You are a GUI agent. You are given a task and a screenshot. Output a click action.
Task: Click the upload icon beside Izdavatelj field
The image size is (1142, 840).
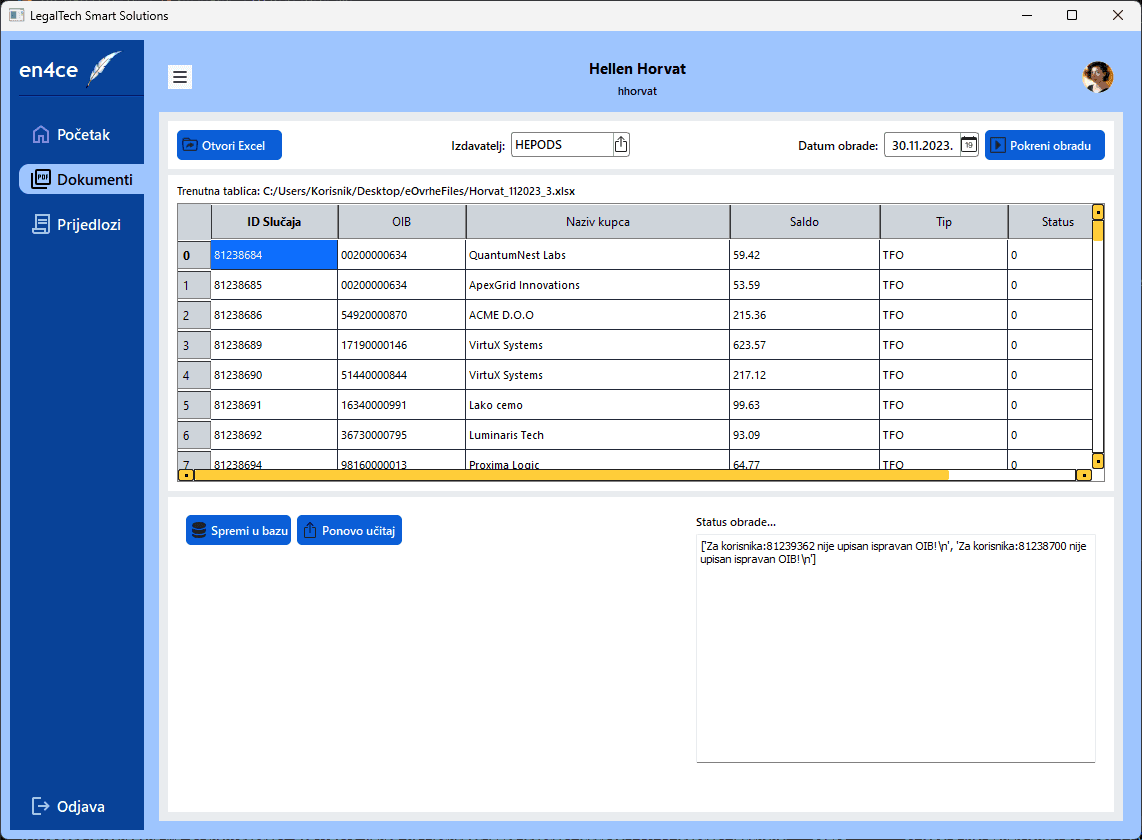point(621,145)
